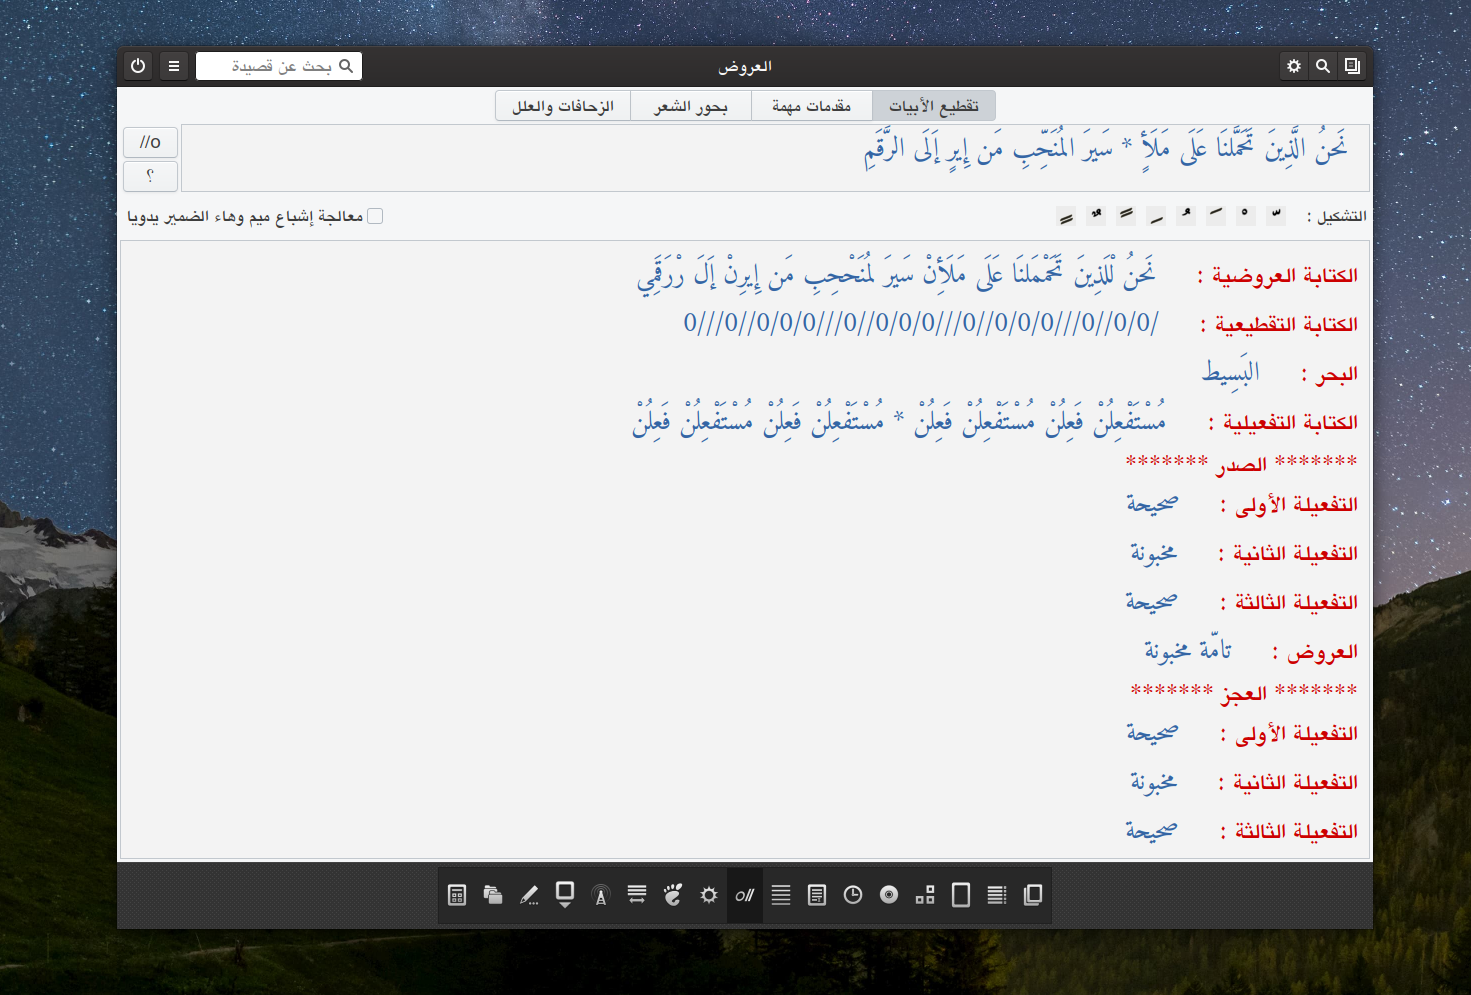1471x995 pixels.
Task: Click inside the poem search field
Action: pyautogui.click(x=279, y=66)
